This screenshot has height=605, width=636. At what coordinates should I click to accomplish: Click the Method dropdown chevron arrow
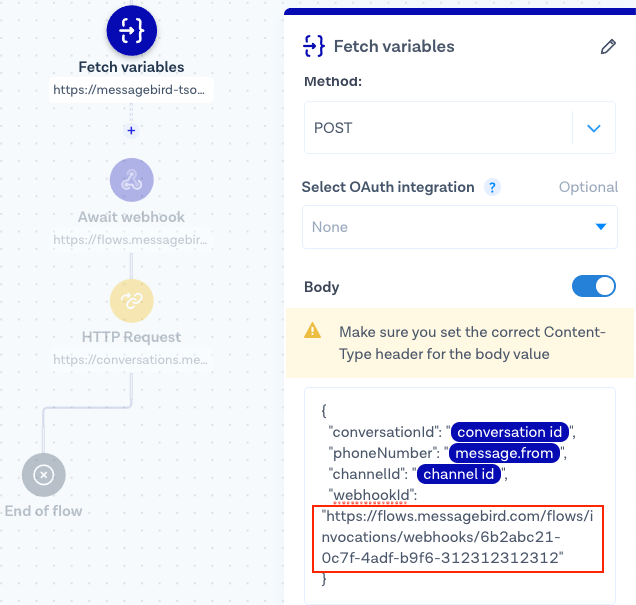(x=594, y=128)
